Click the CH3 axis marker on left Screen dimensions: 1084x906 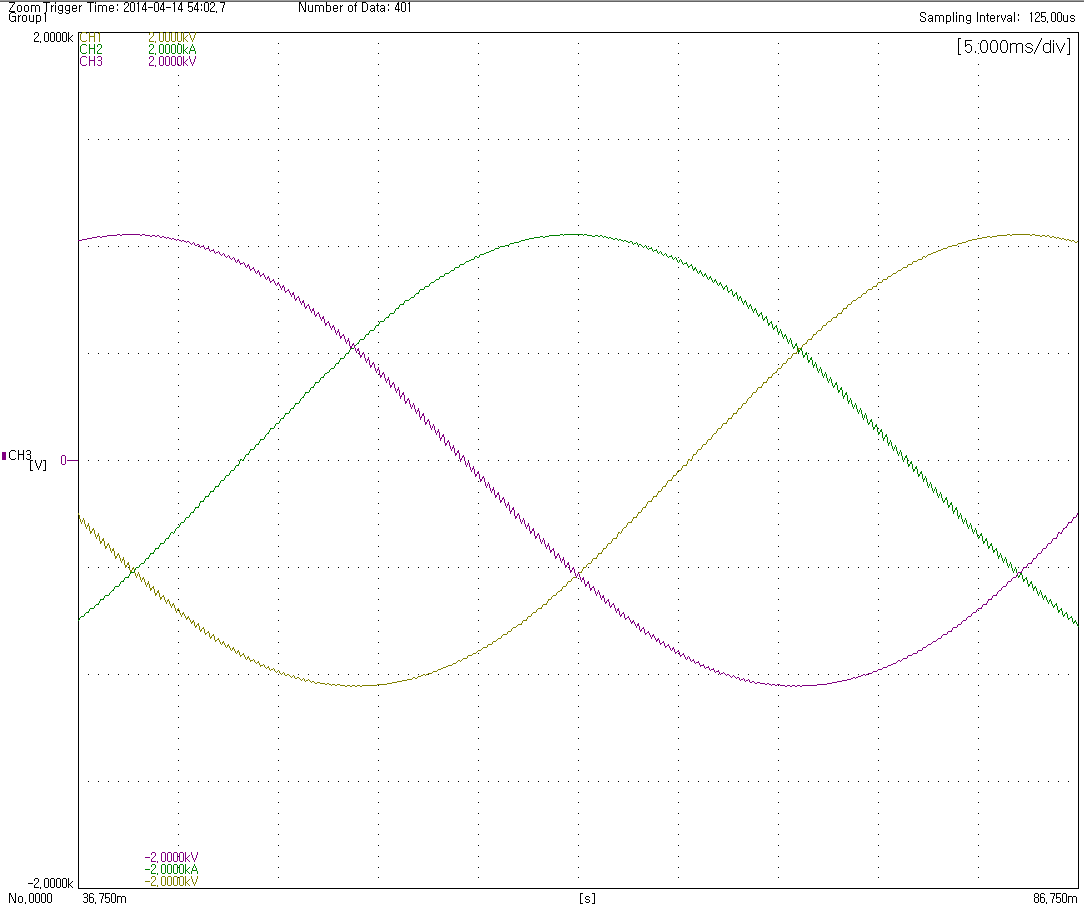19,456
